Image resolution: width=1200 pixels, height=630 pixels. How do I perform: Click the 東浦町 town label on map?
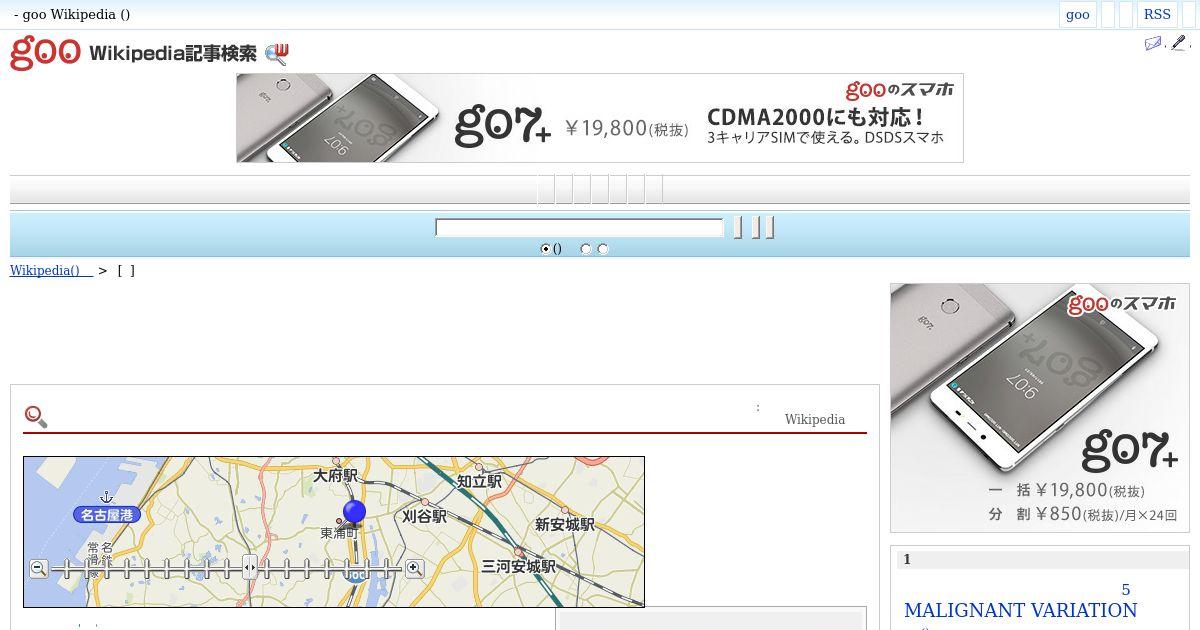point(339,534)
